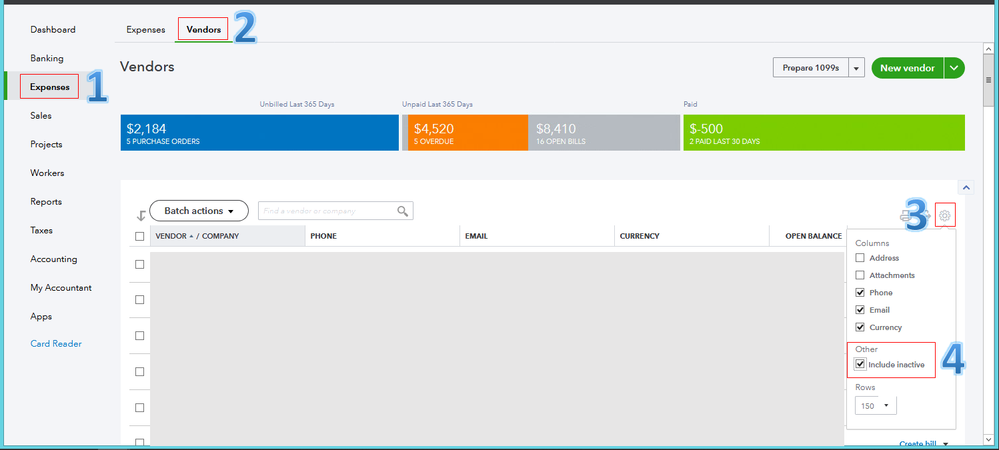
Task: Open Dashboard in the left navigation
Action: click(53, 29)
